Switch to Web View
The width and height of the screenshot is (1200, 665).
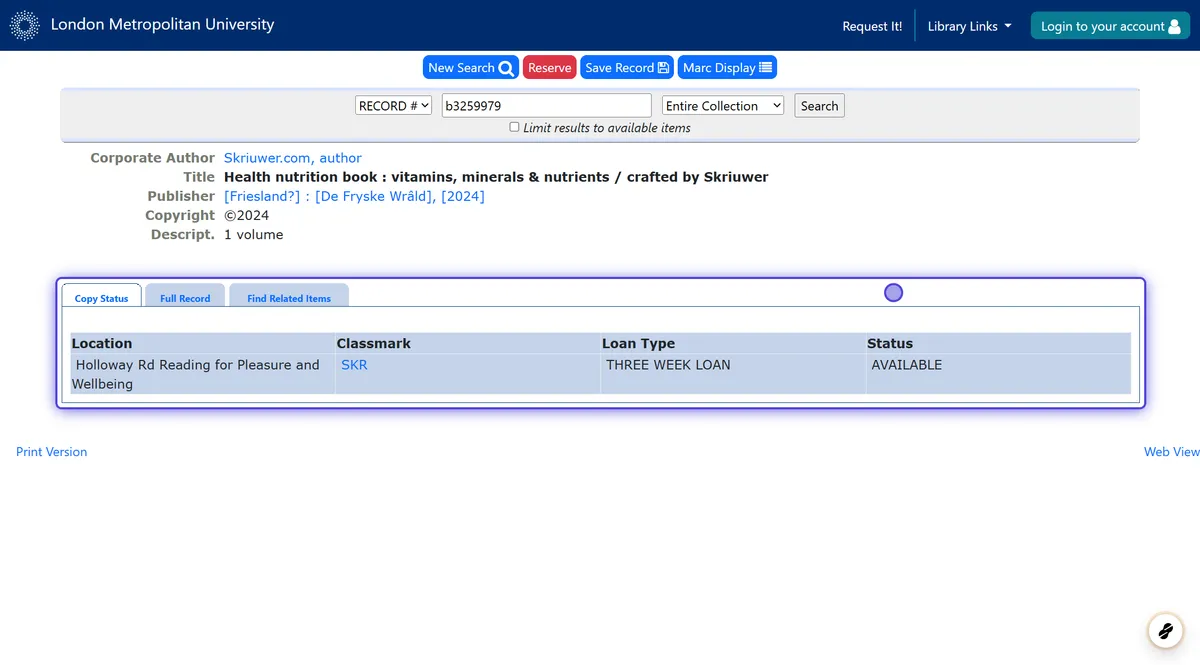click(x=1171, y=452)
